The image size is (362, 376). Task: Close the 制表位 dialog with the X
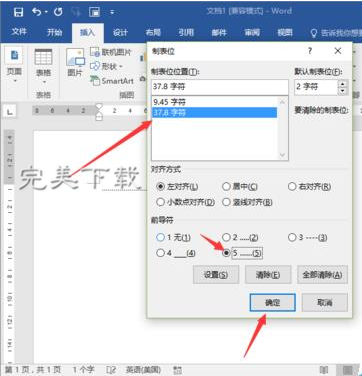click(338, 51)
